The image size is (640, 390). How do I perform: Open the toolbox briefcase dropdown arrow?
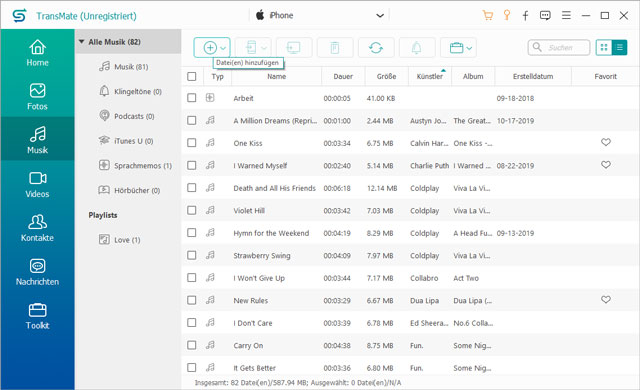point(469,48)
